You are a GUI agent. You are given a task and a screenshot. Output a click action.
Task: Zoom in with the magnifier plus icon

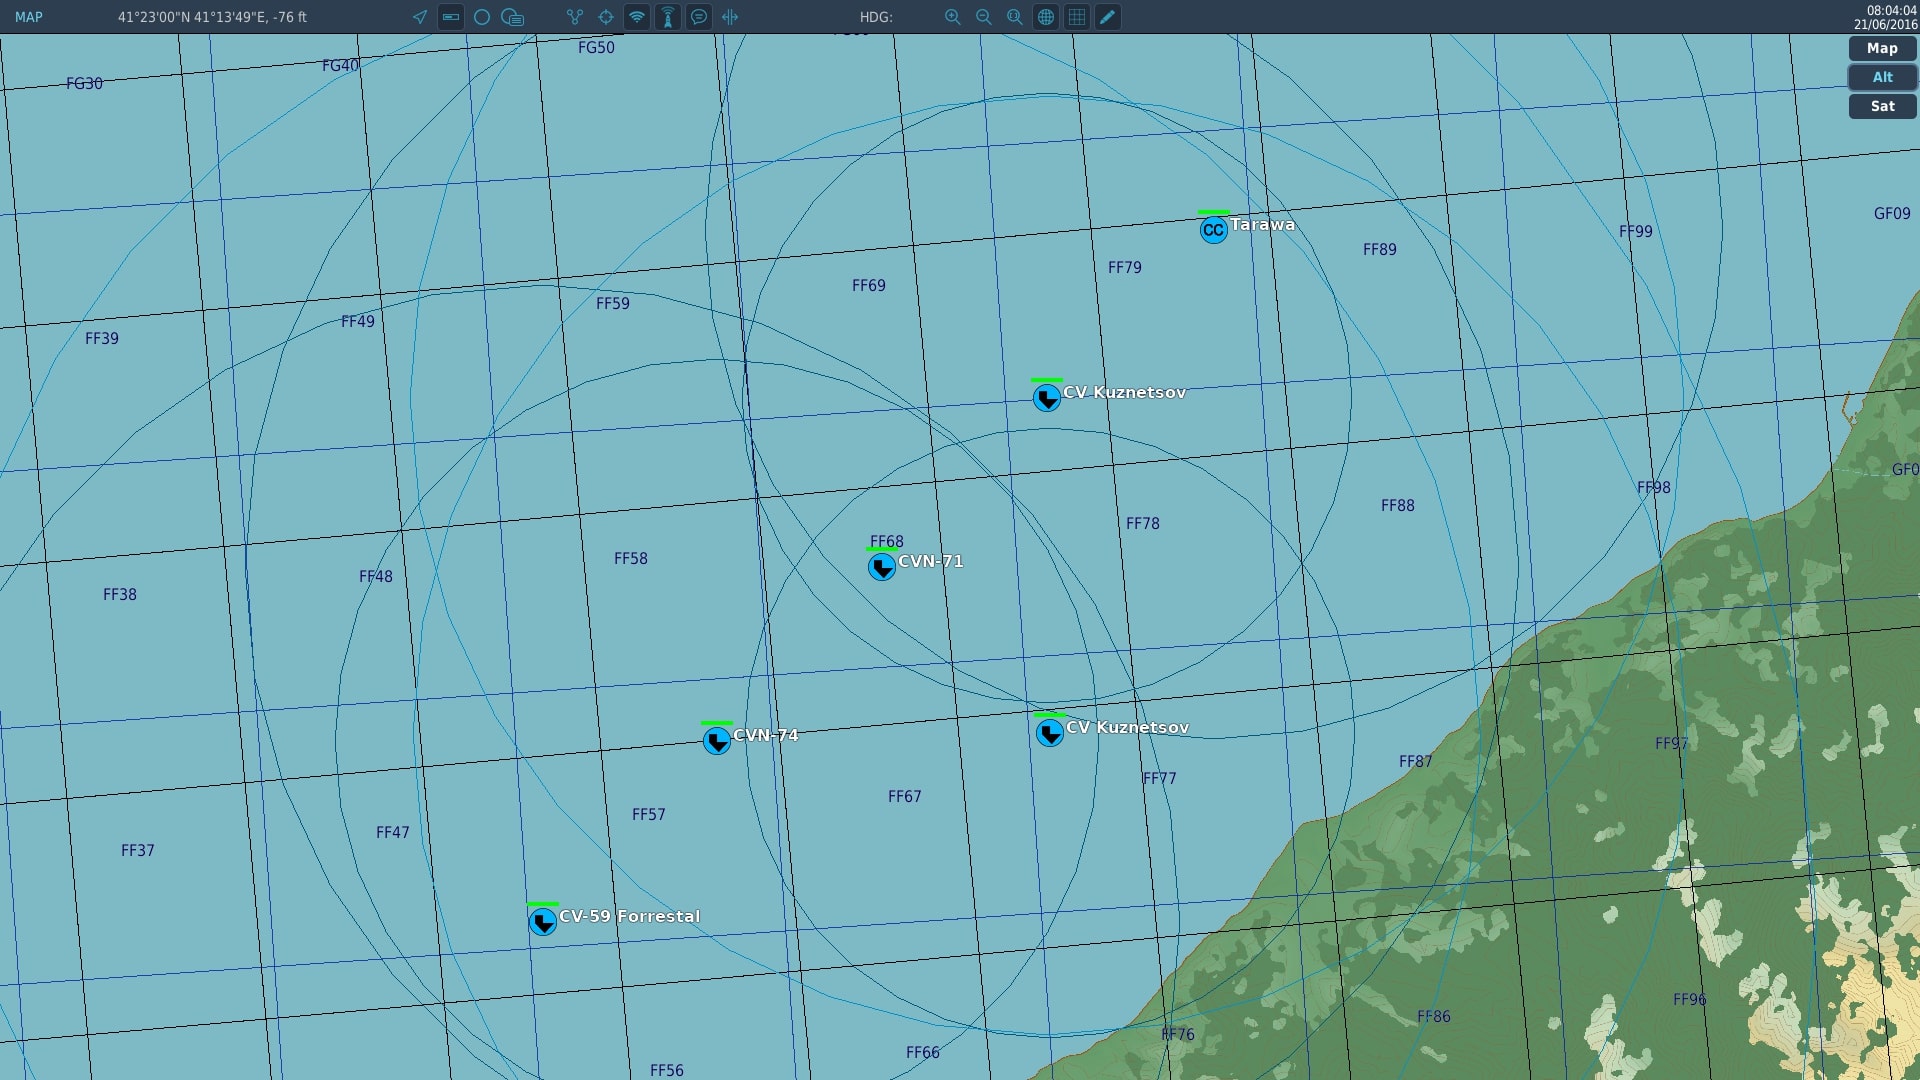coord(953,17)
